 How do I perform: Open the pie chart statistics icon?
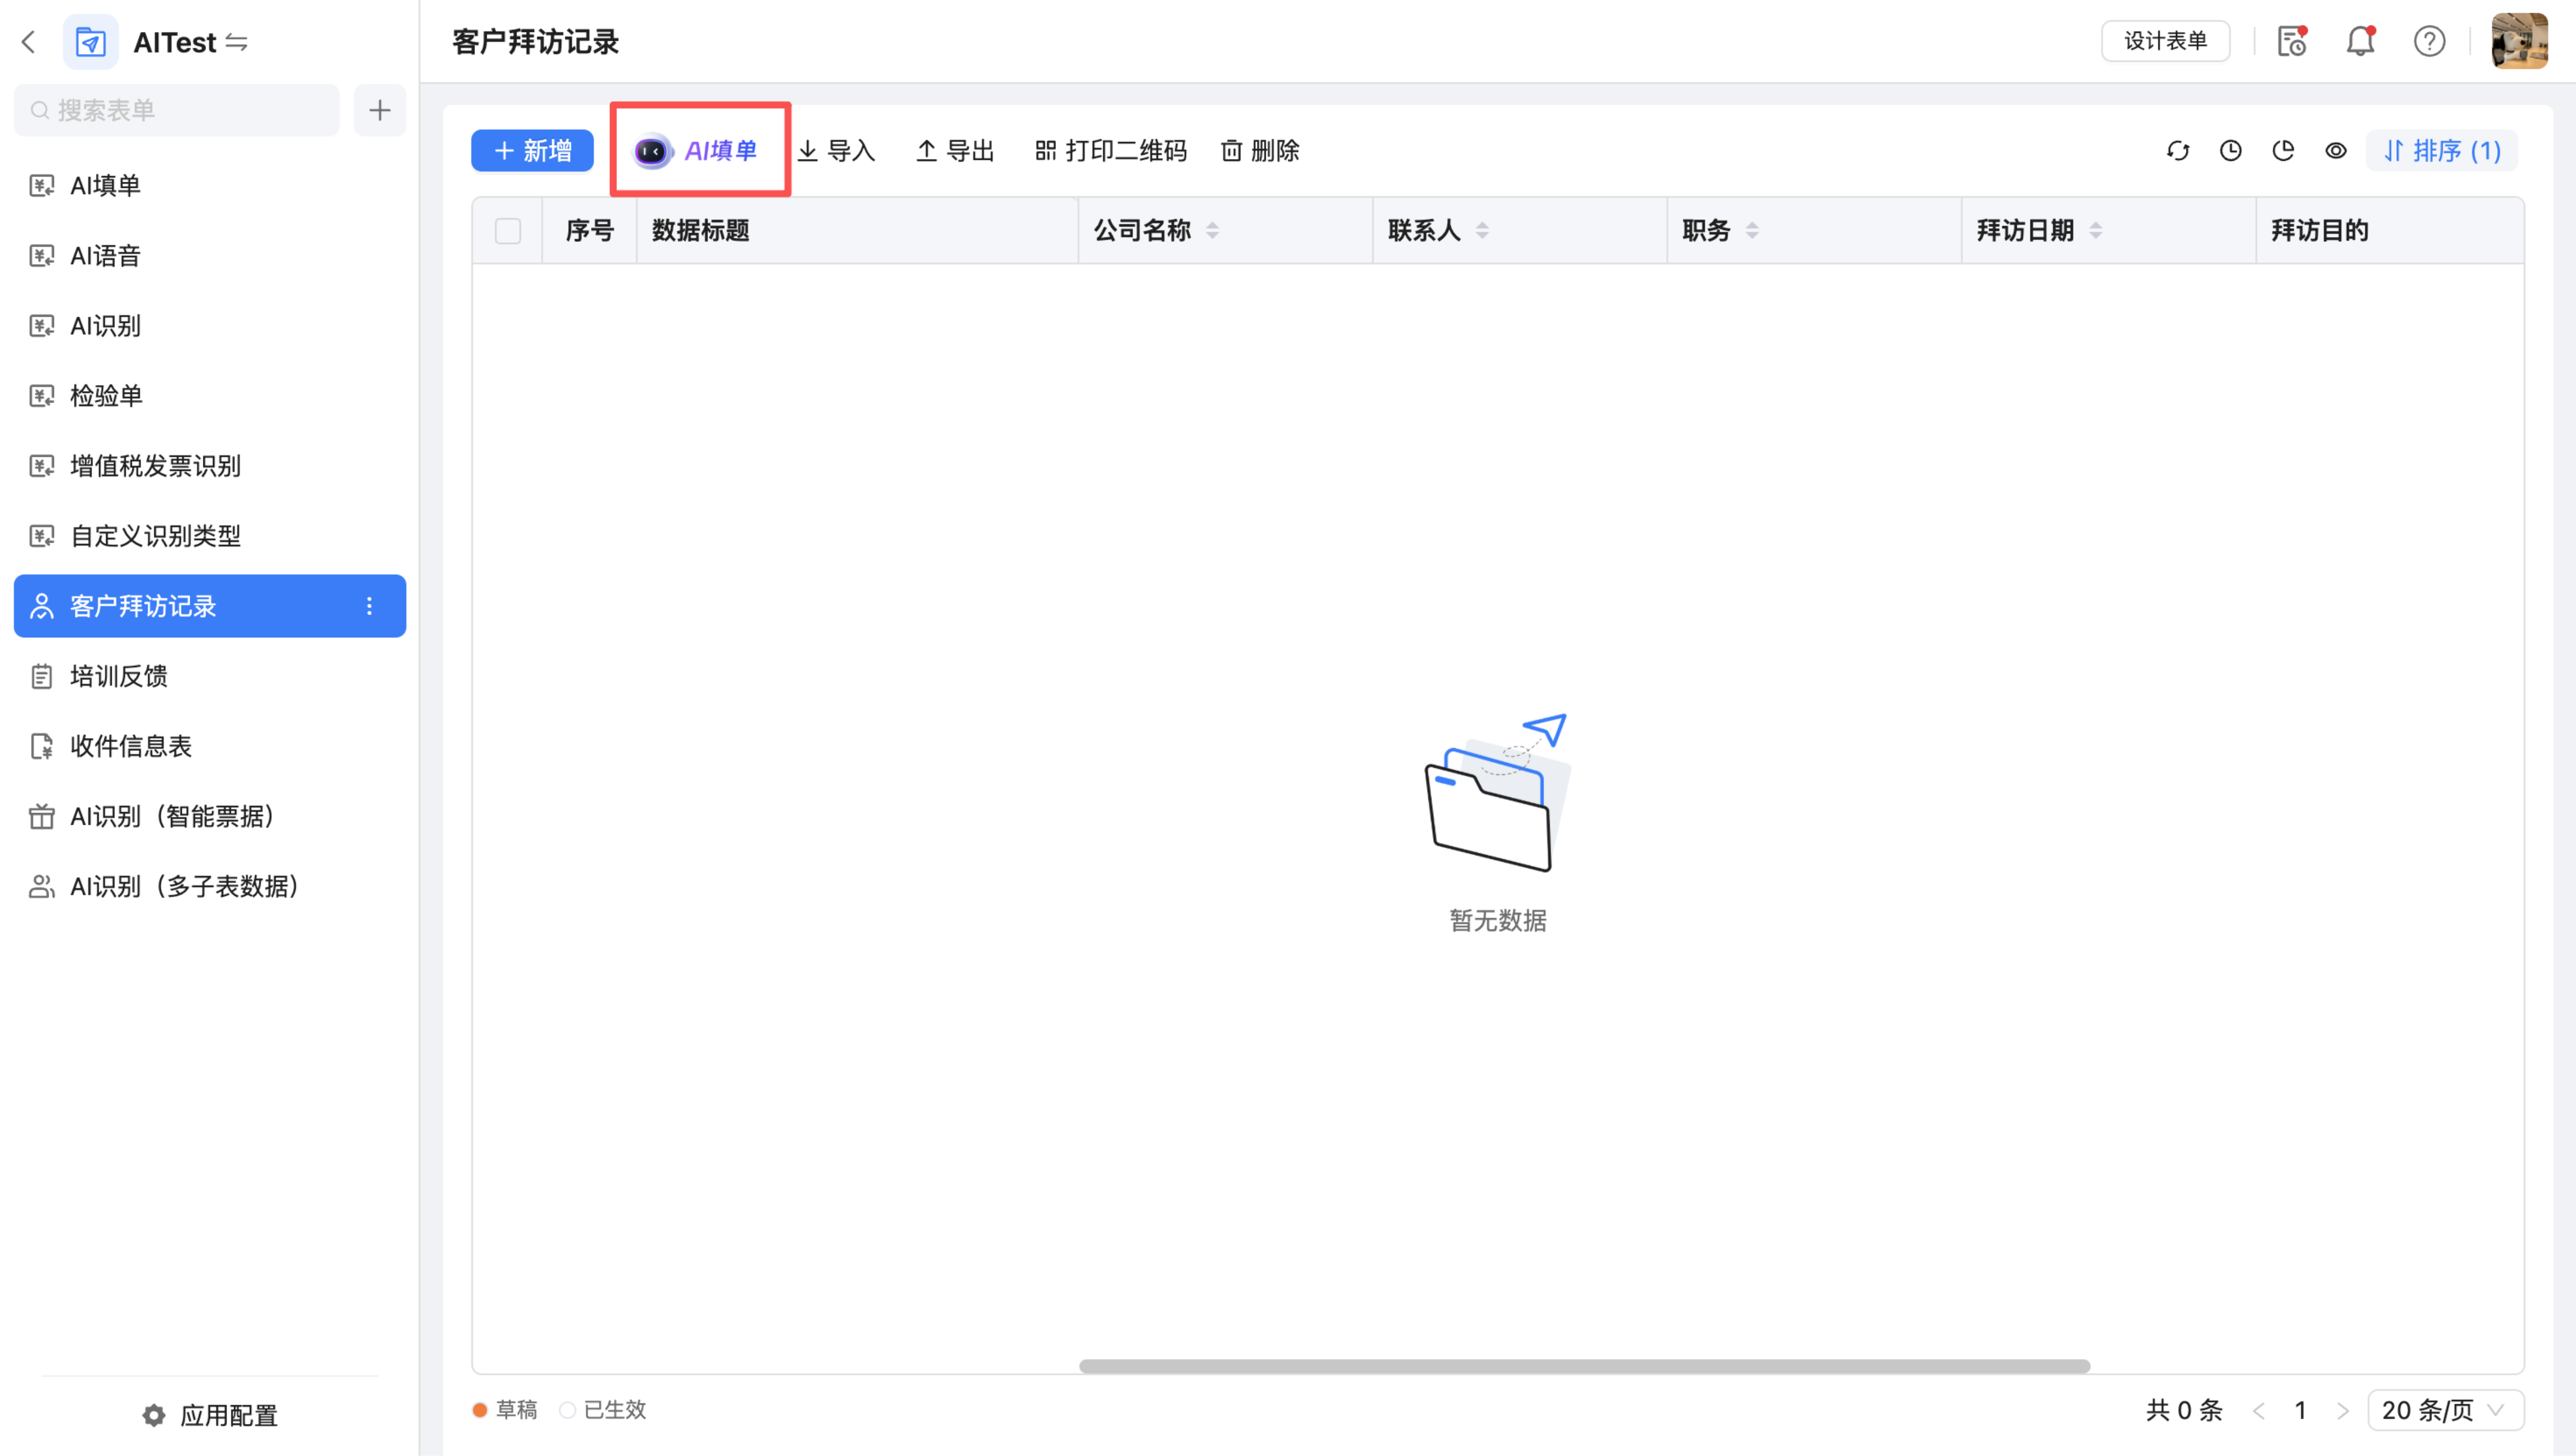coord(2283,151)
